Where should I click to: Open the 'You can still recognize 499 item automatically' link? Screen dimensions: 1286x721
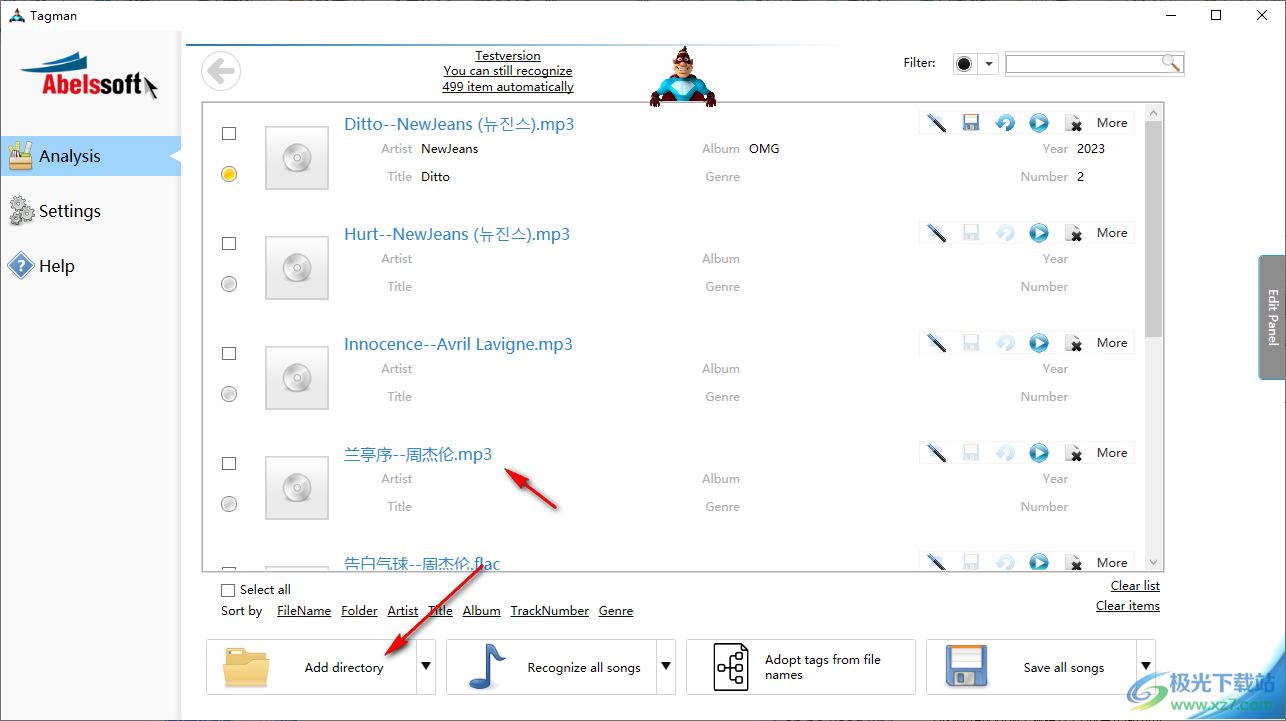point(507,78)
